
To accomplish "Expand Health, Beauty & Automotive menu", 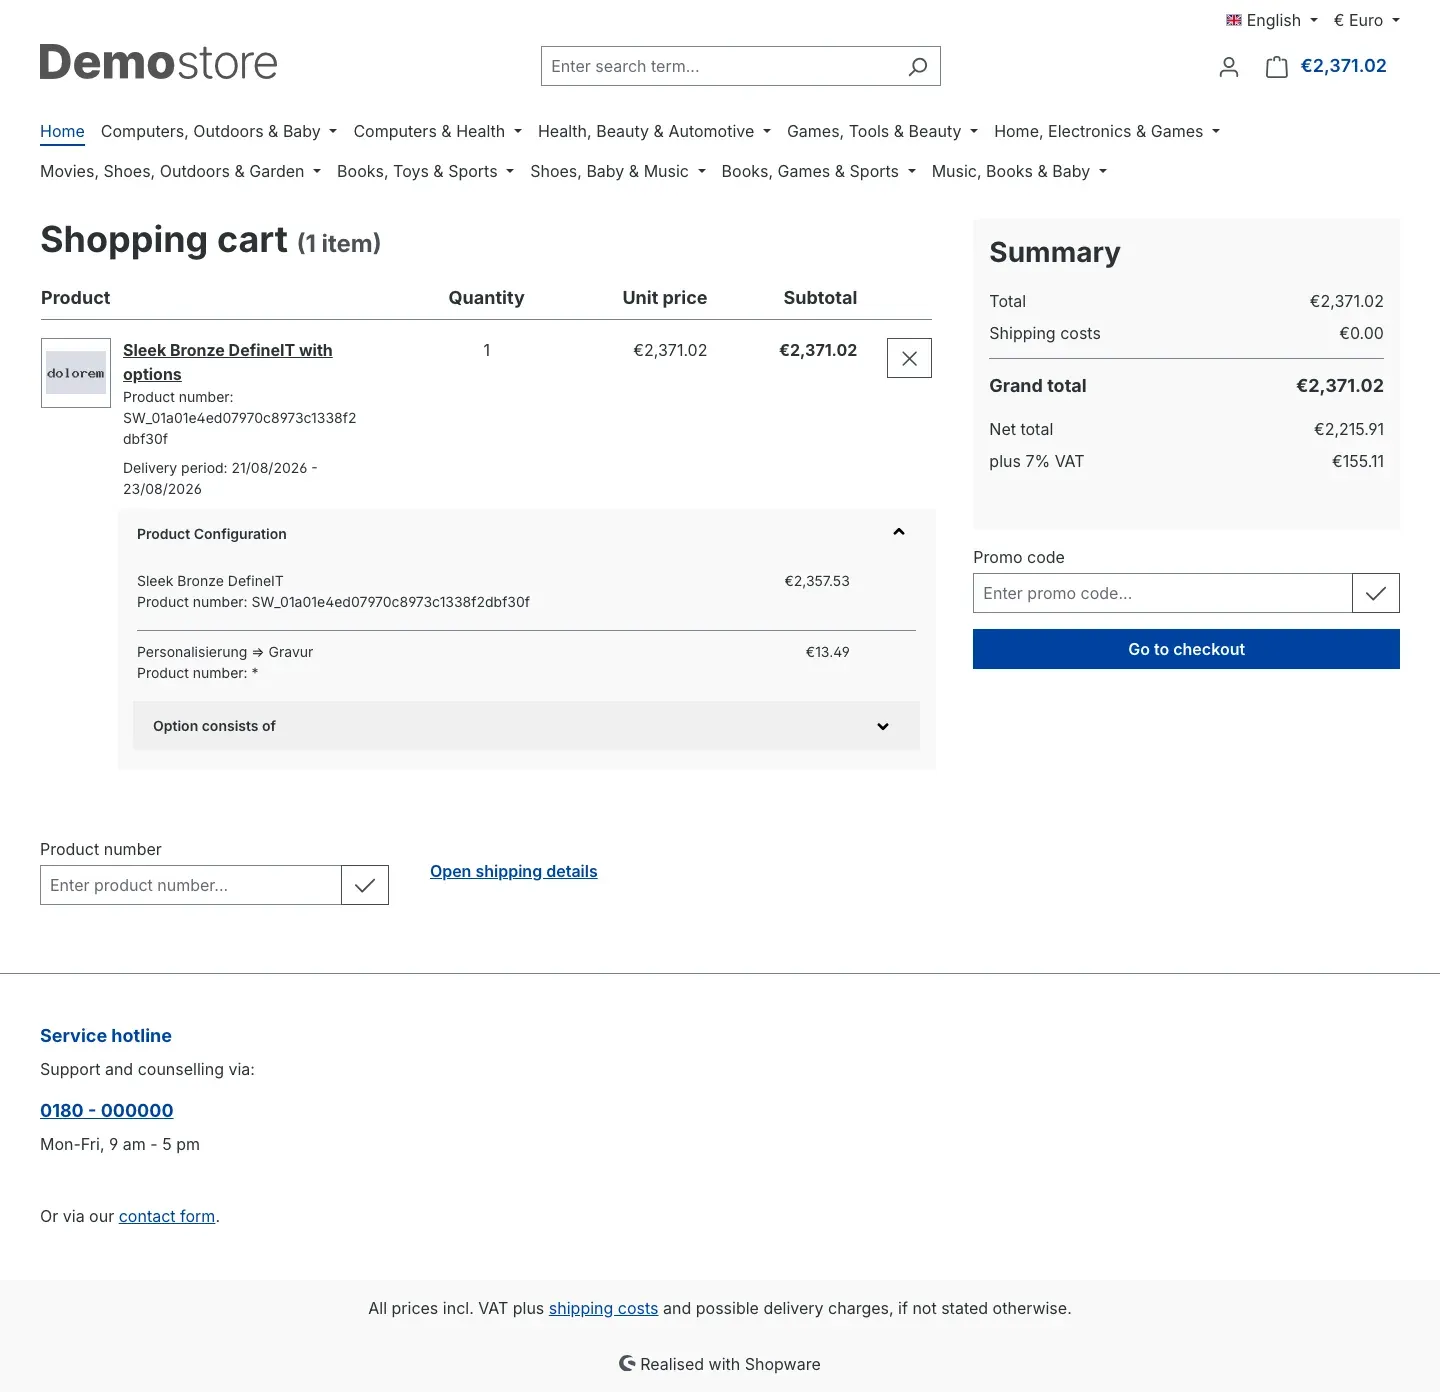I will 655,131.
